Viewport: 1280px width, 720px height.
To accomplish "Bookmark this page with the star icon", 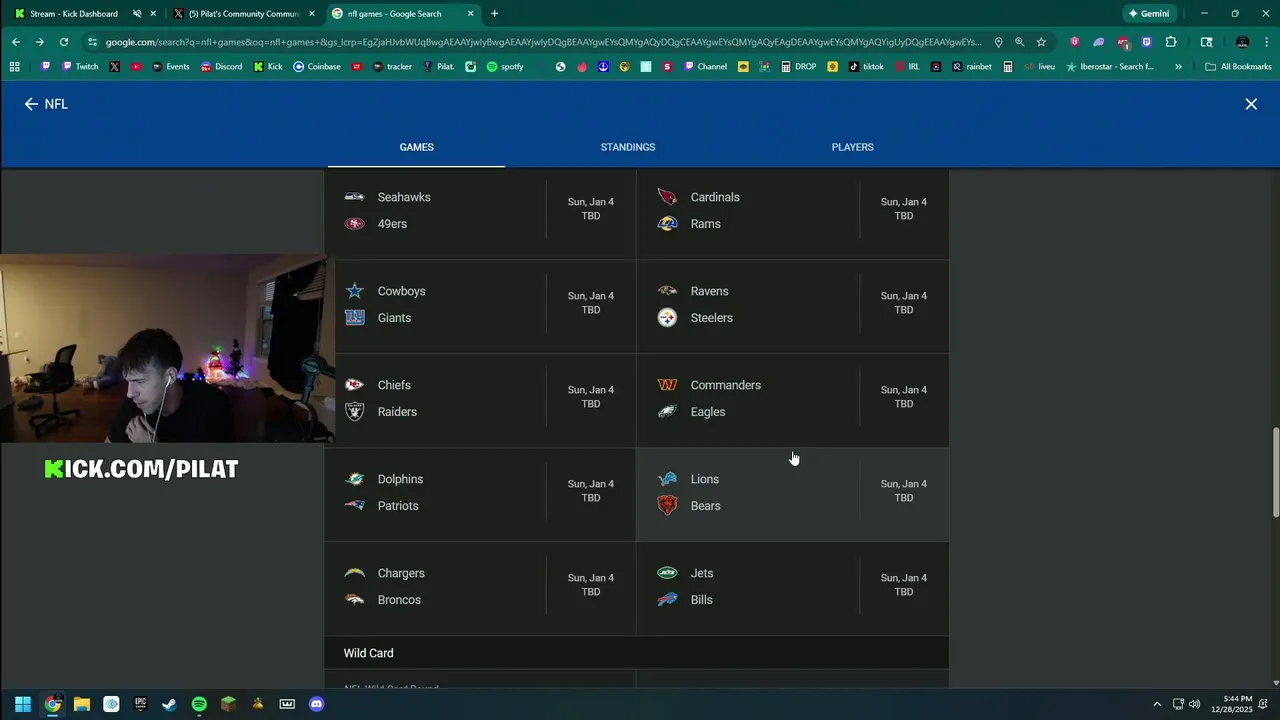I will (1041, 42).
